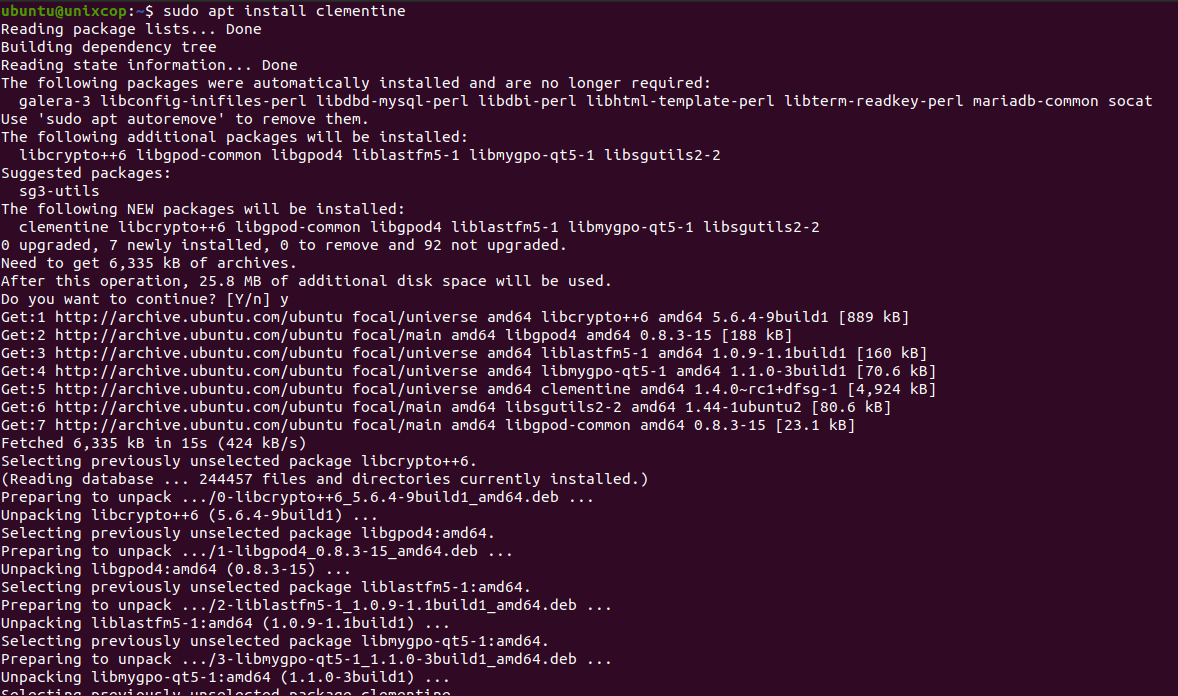Click the galera-3 package name
1178x696 pixels.
pos(55,101)
